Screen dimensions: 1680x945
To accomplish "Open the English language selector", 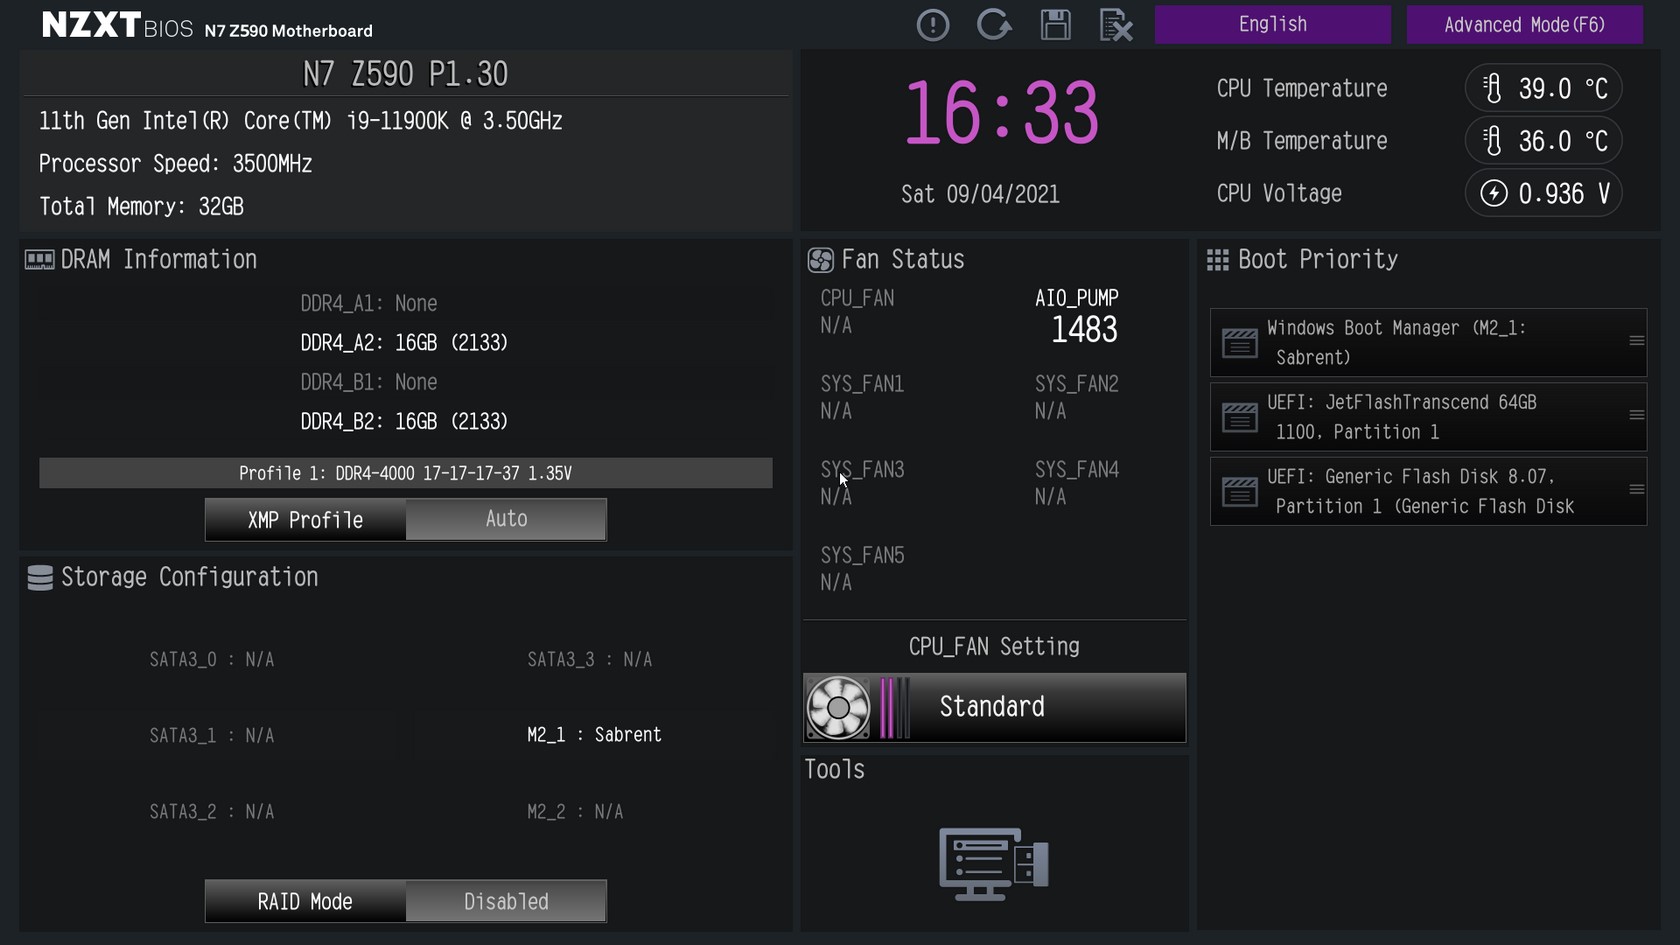I will [x=1272, y=24].
